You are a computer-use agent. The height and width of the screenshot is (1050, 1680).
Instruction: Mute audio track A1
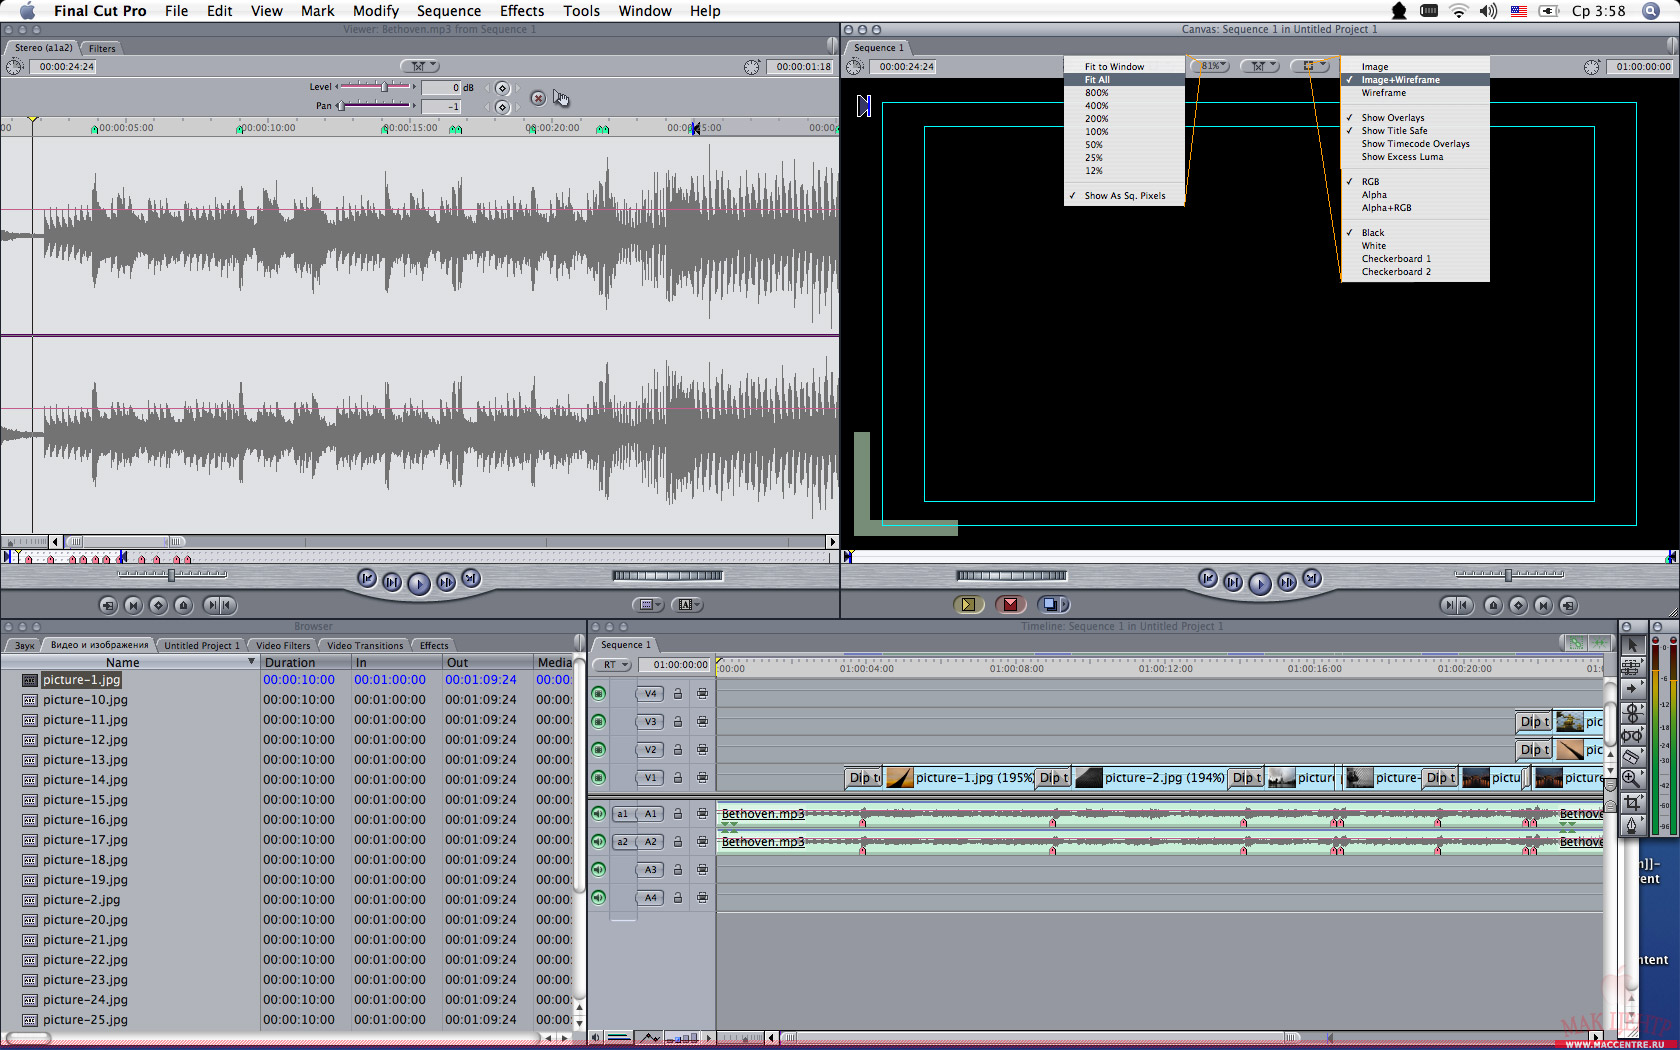click(599, 813)
